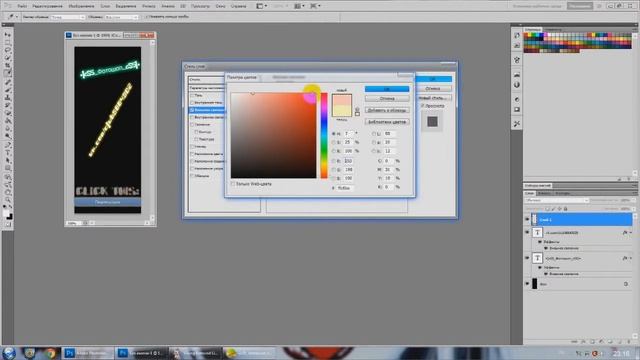Hide the Фон background layer using its eye icon
The height and width of the screenshot is (360, 640).
pyautogui.click(x=527, y=283)
